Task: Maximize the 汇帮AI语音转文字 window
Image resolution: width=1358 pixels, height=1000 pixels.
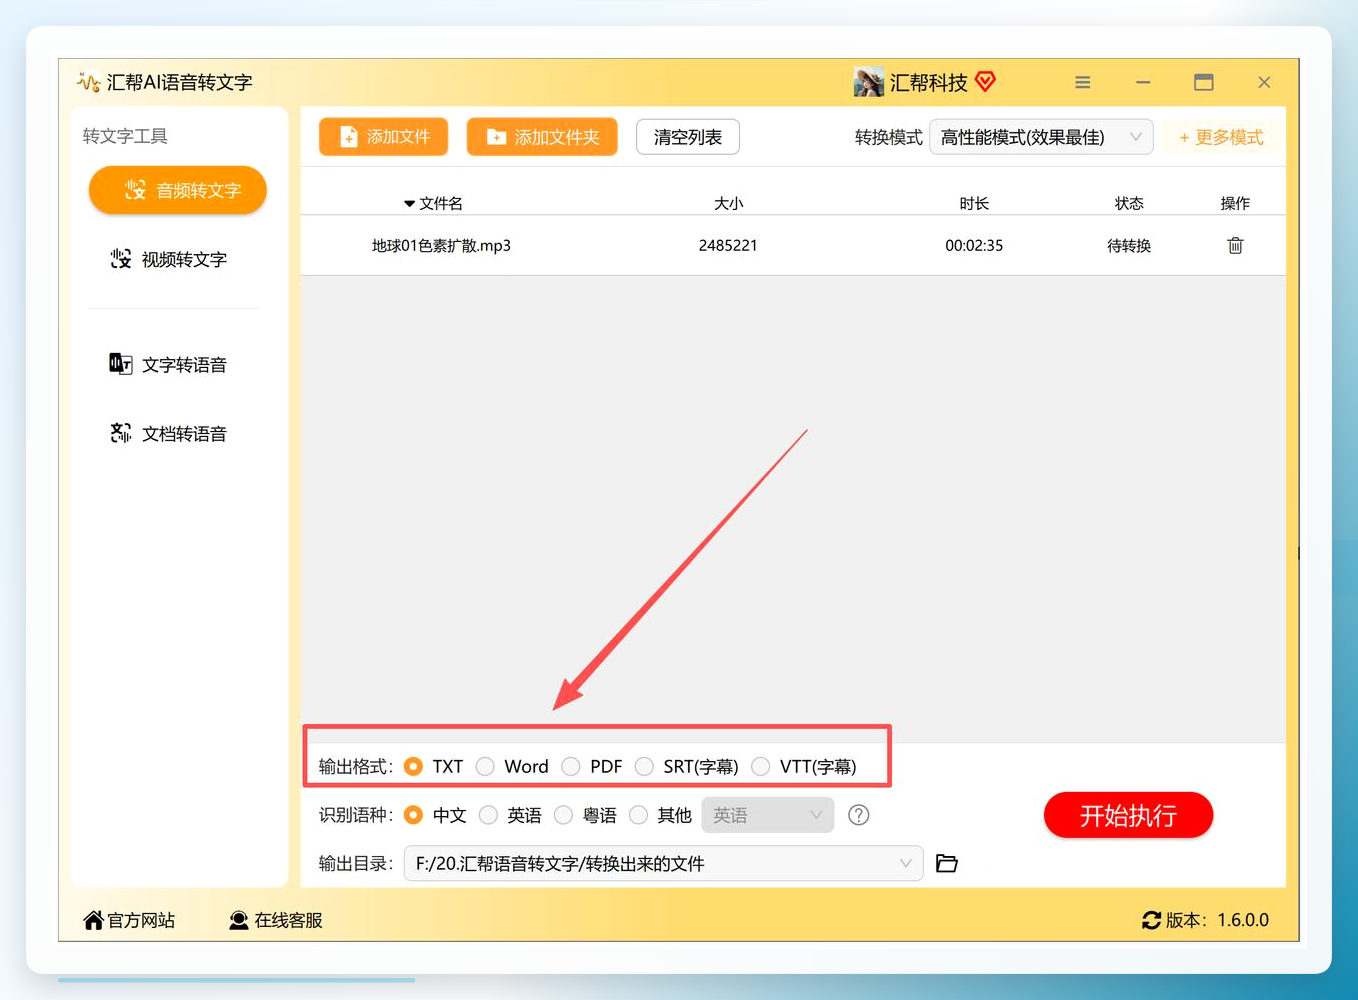Action: [x=1204, y=82]
